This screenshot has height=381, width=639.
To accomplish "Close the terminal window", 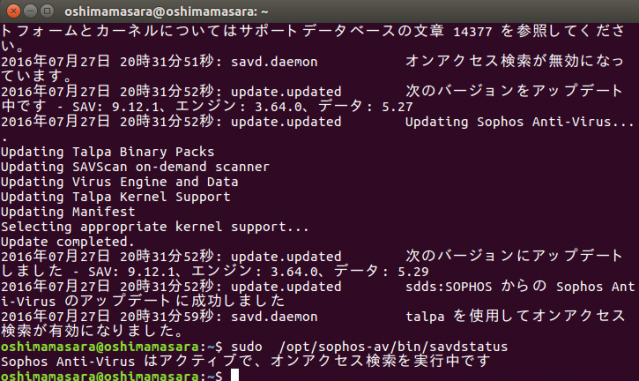I will [13, 11].
